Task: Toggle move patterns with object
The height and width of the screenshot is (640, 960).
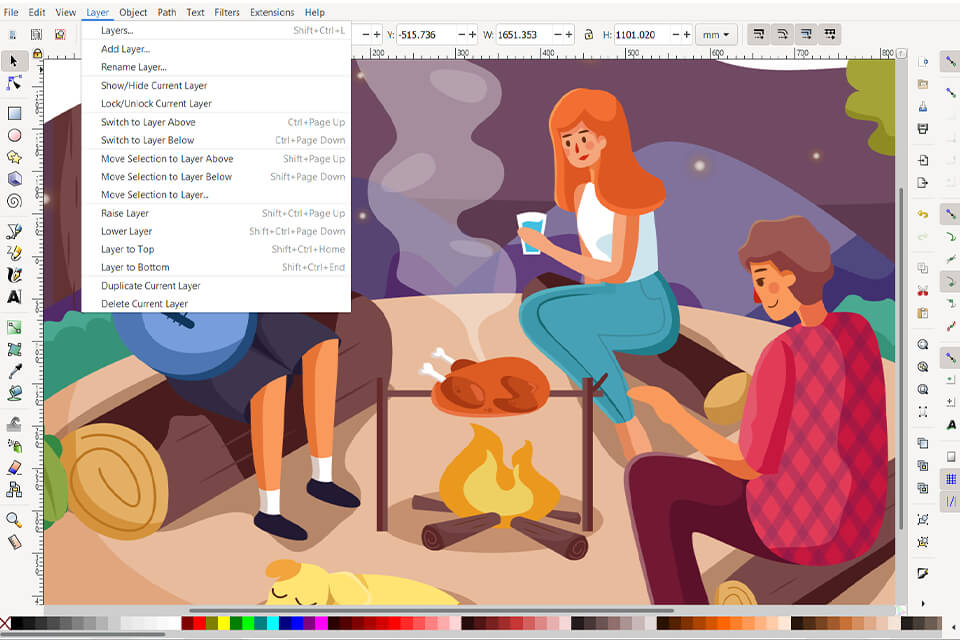Action: pyautogui.click(x=830, y=34)
